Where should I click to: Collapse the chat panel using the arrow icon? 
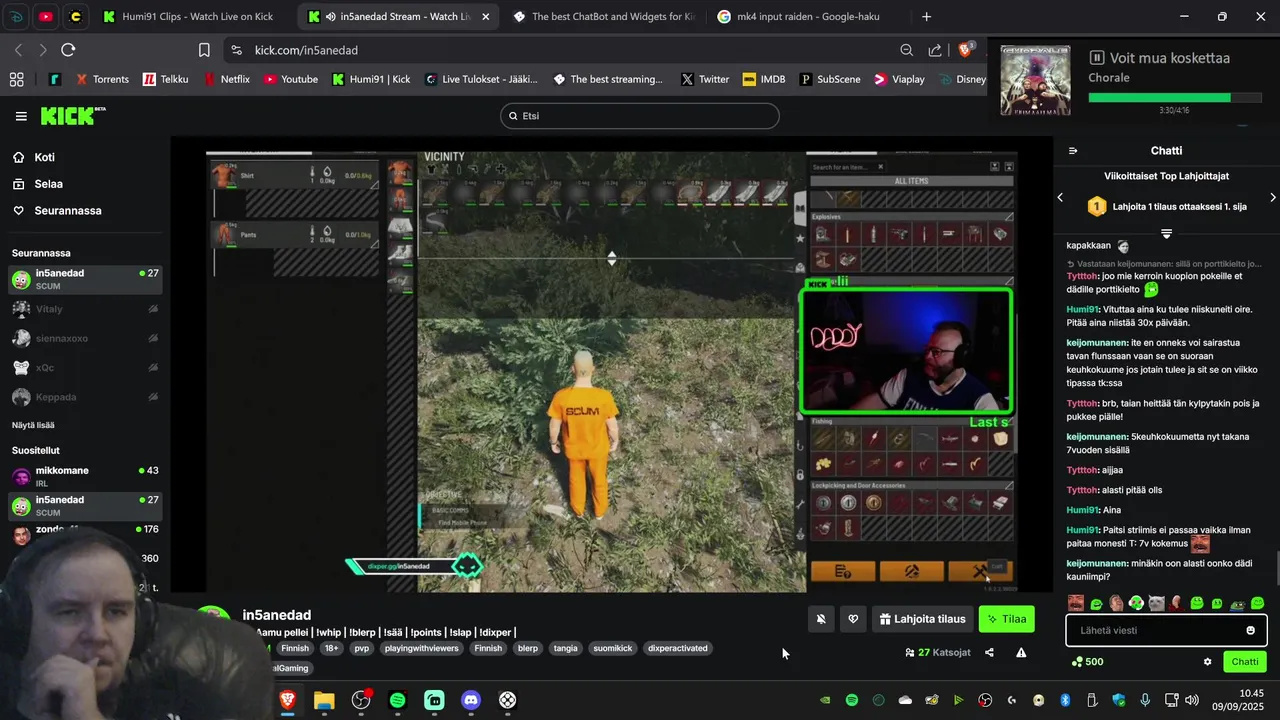point(1073,151)
